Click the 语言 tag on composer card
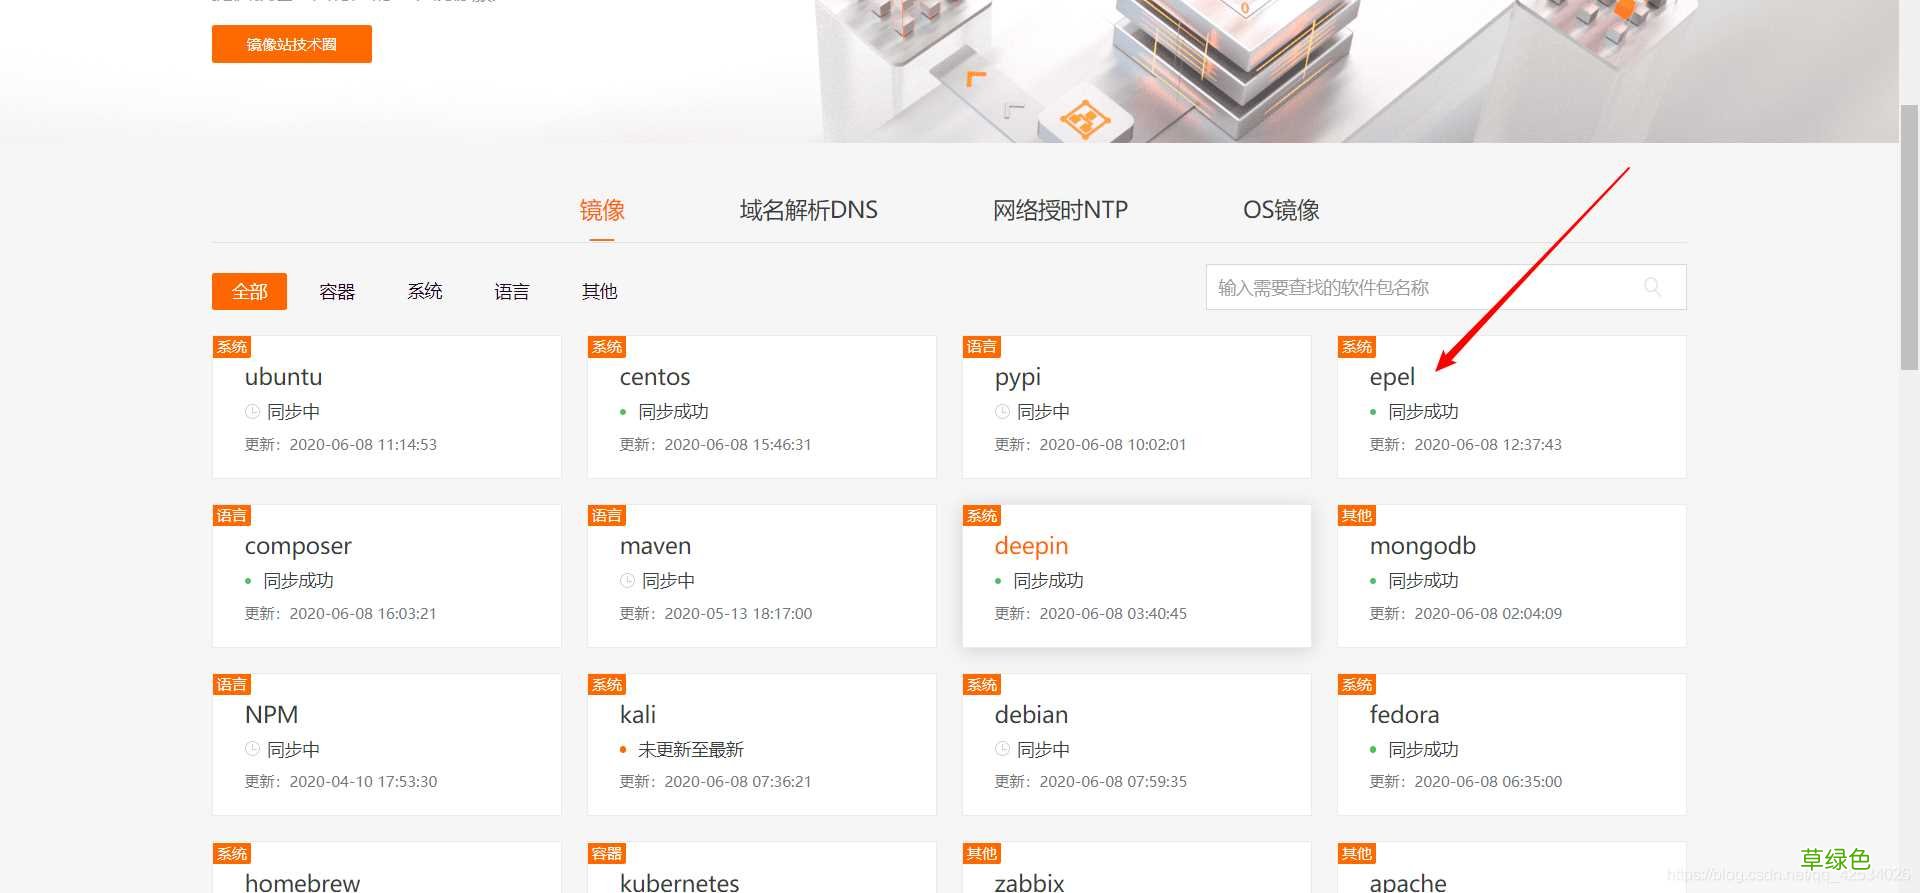Screen dimensions: 1920x893 [232, 516]
